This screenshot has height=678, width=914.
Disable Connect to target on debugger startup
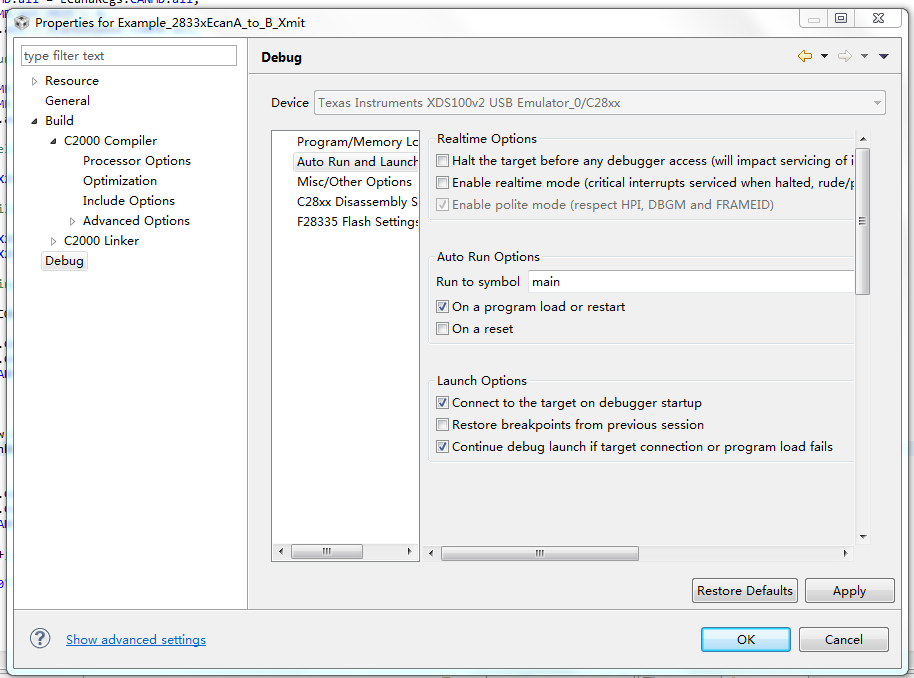pyautogui.click(x=442, y=402)
